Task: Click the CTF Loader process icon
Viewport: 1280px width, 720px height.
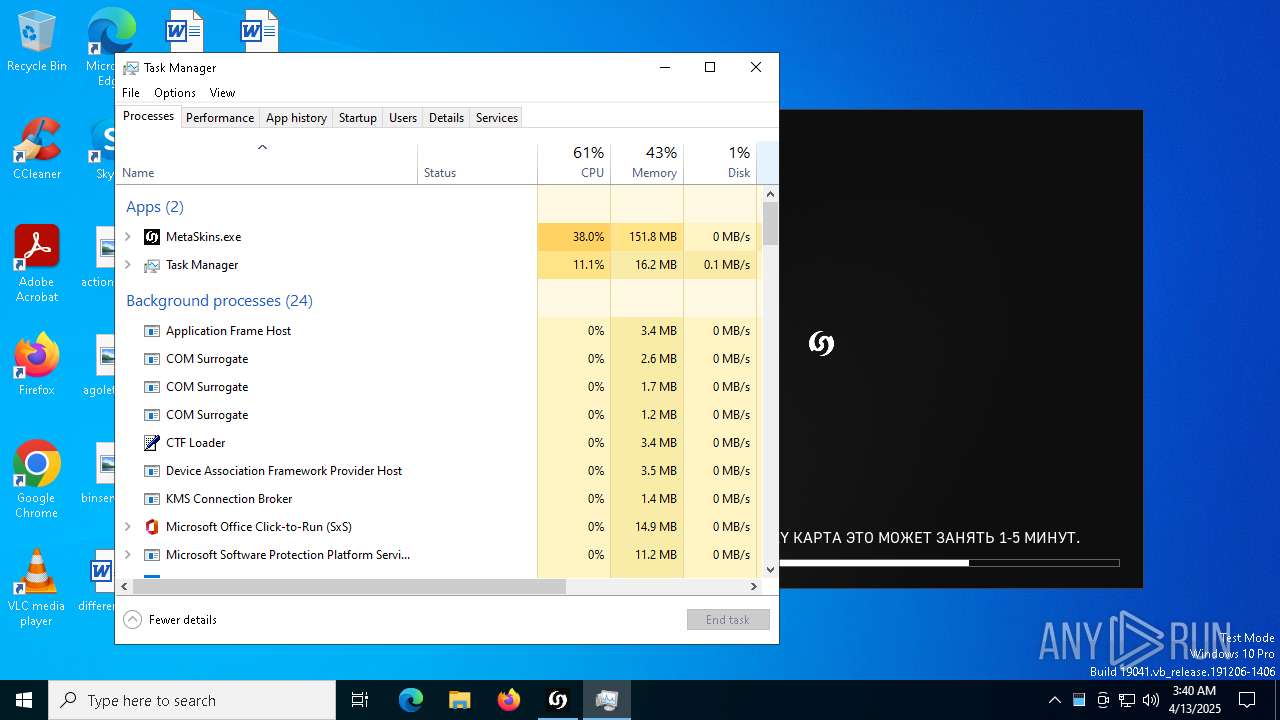Action: coord(152,443)
